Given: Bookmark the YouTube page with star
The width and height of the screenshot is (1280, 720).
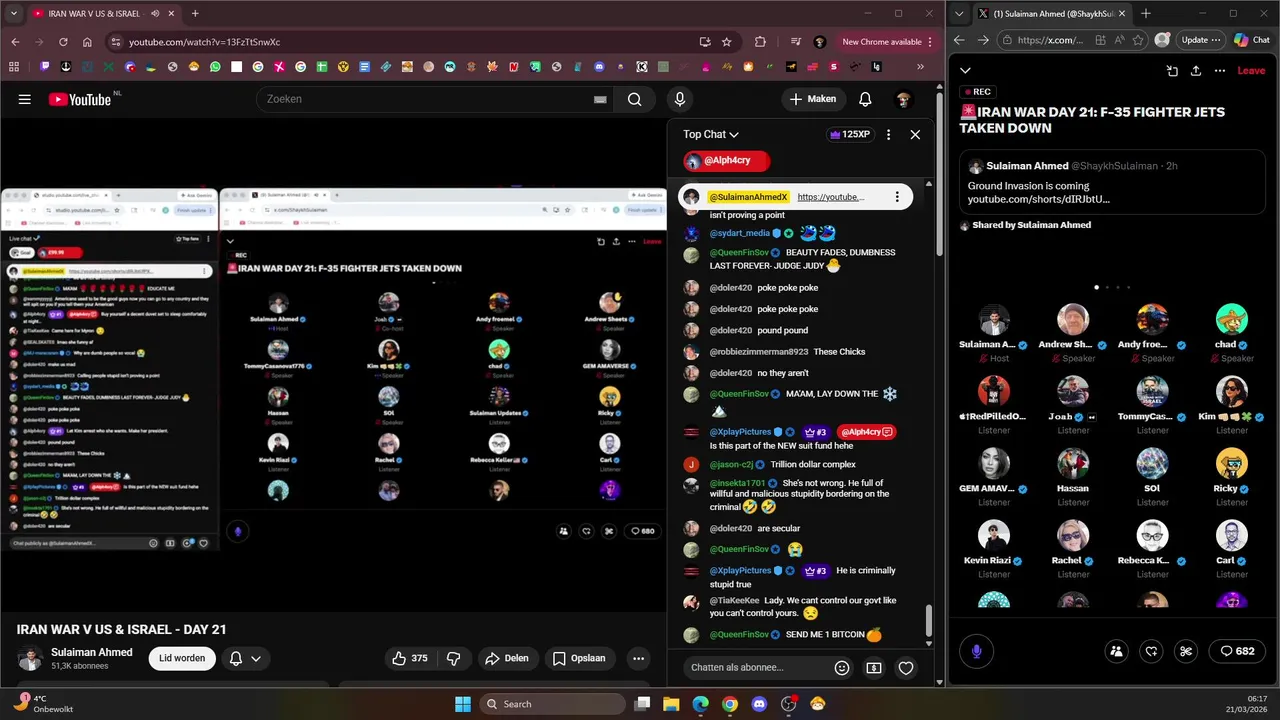Looking at the screenshot, I should [x=727, y=42].
